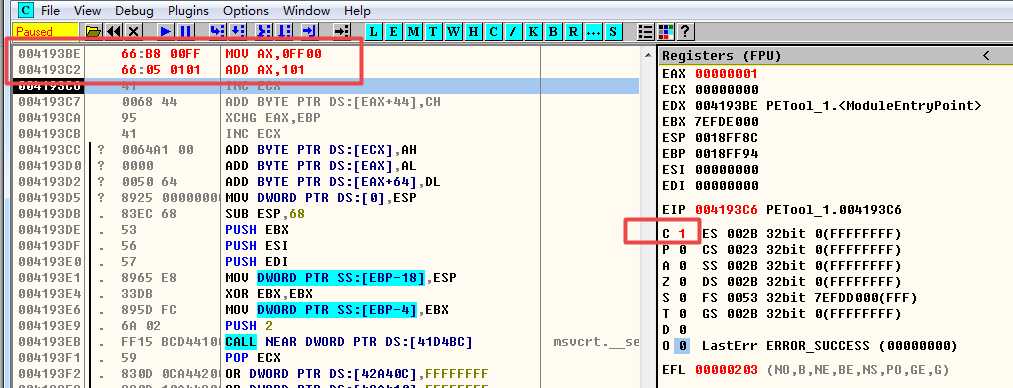Toggle the D direction flag value

click(682, 330)
